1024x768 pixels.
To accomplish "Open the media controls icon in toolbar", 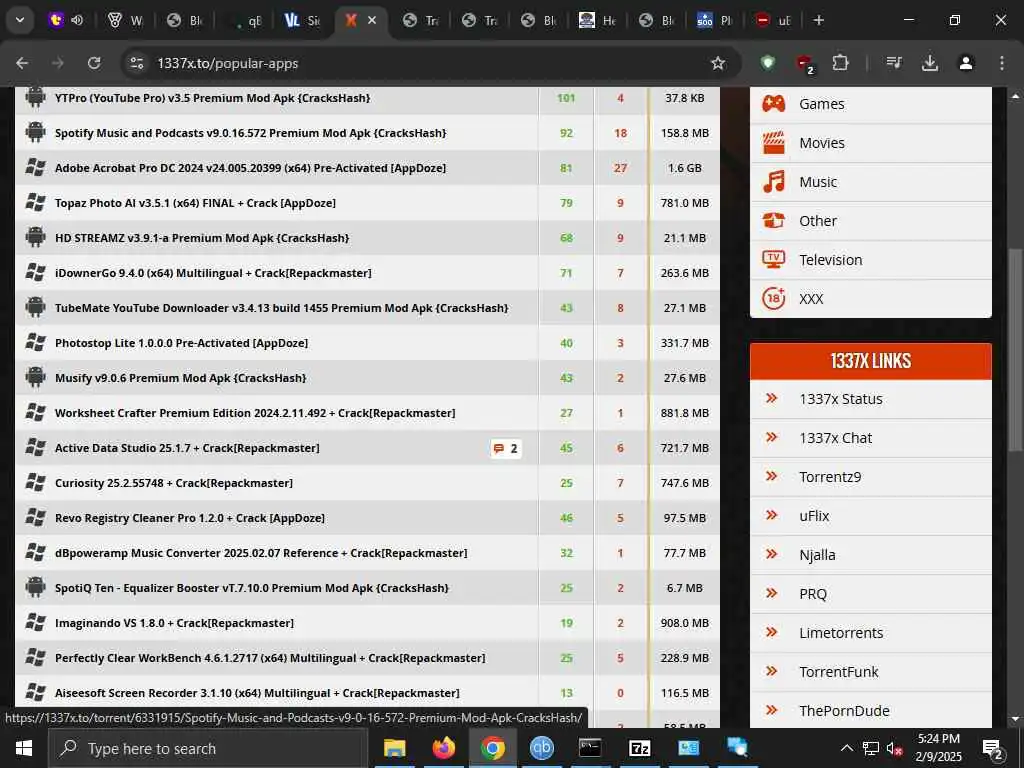I will tap(893, 63).
